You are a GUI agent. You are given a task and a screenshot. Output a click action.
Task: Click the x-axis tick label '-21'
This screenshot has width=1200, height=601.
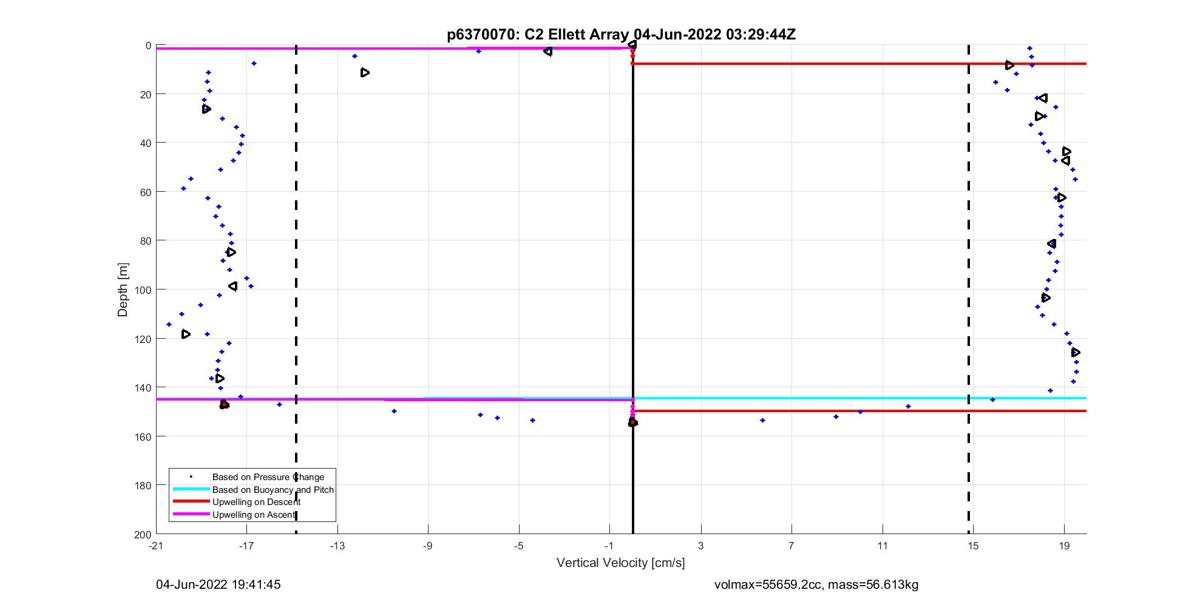[155, 547]
